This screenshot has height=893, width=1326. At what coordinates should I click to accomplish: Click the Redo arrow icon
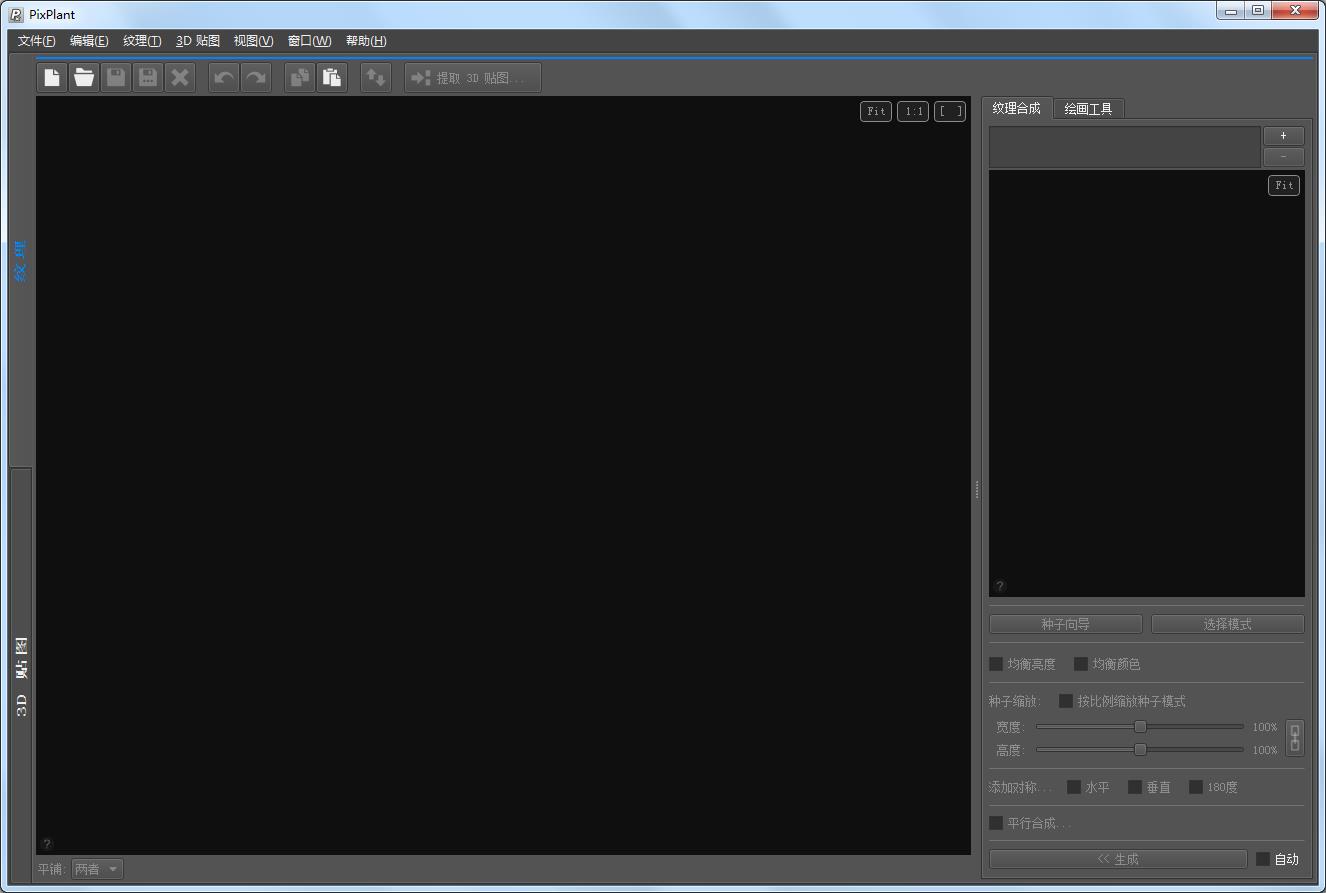tap(256, 77)
